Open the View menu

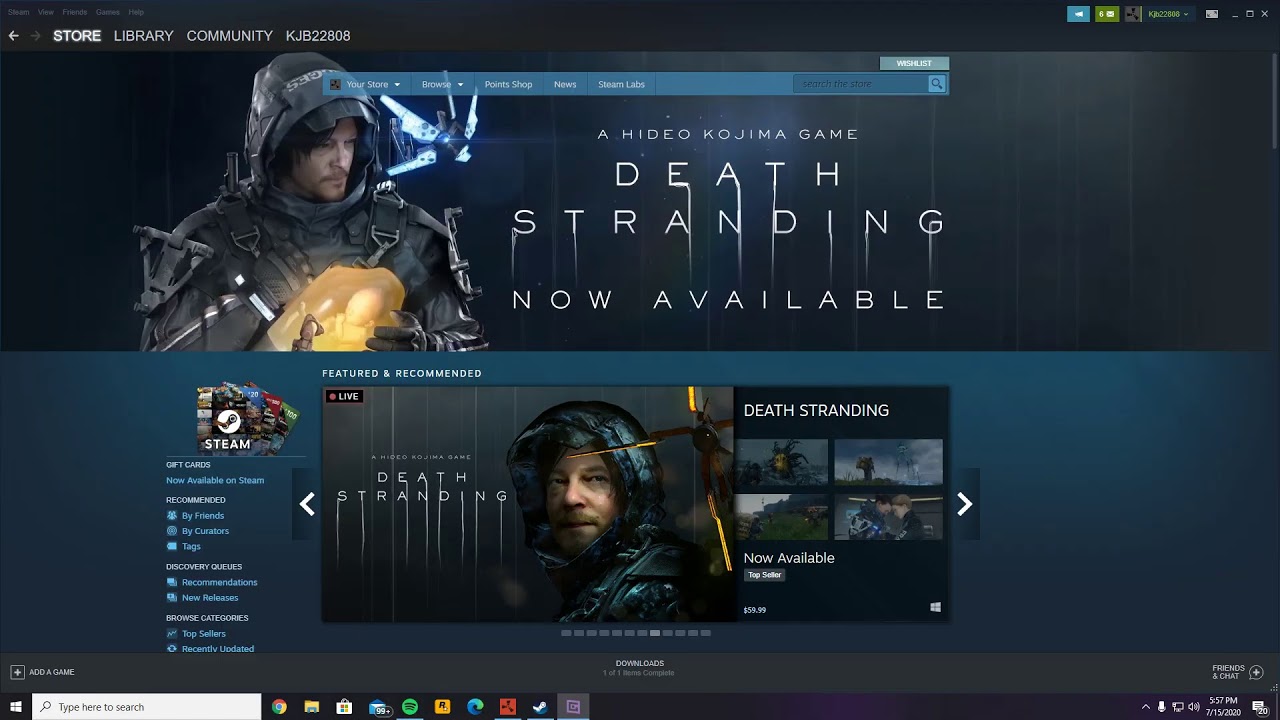click(46, 12)
